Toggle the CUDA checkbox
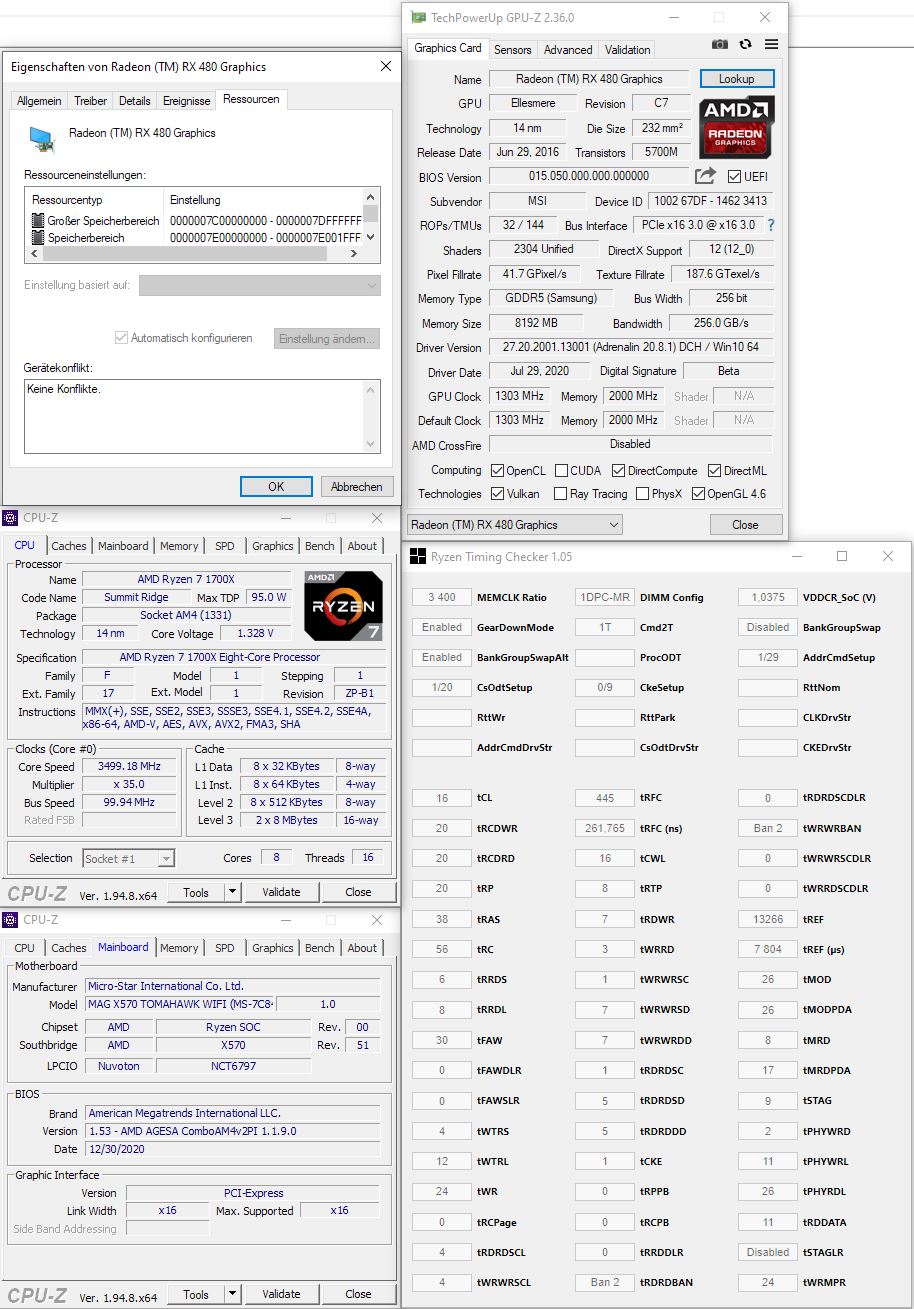The image size is (914, 1309). pos(562,470)
